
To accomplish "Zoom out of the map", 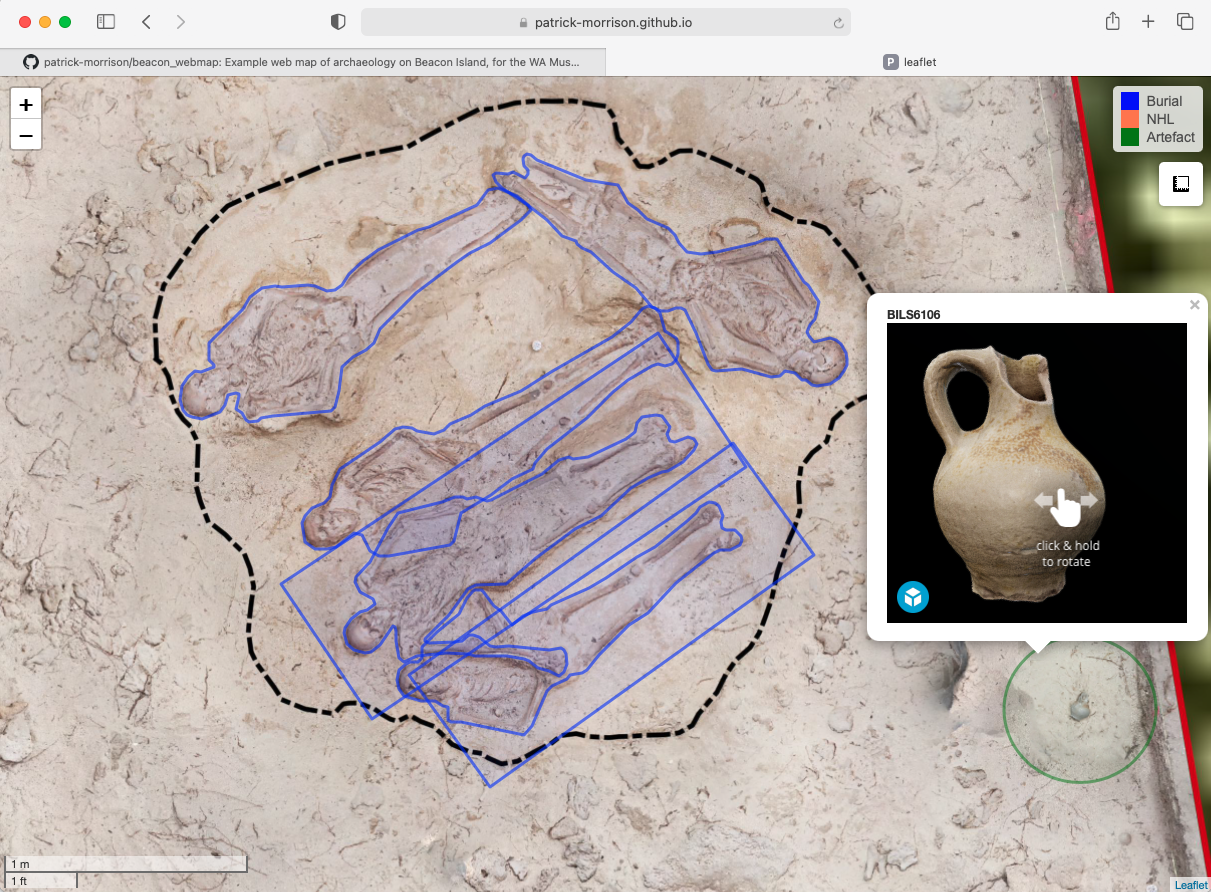I will pyautogui.click(x=26, y=135).
